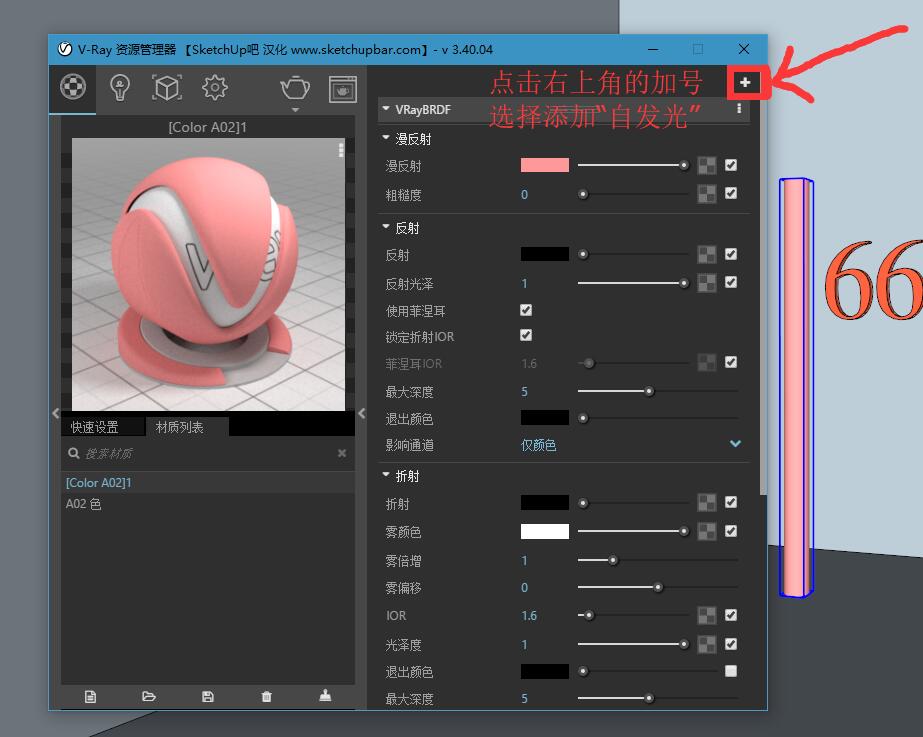Click the 雾倍增 slider handle
This screenshot has height=737, width=923.
click(x=613, y=560)
